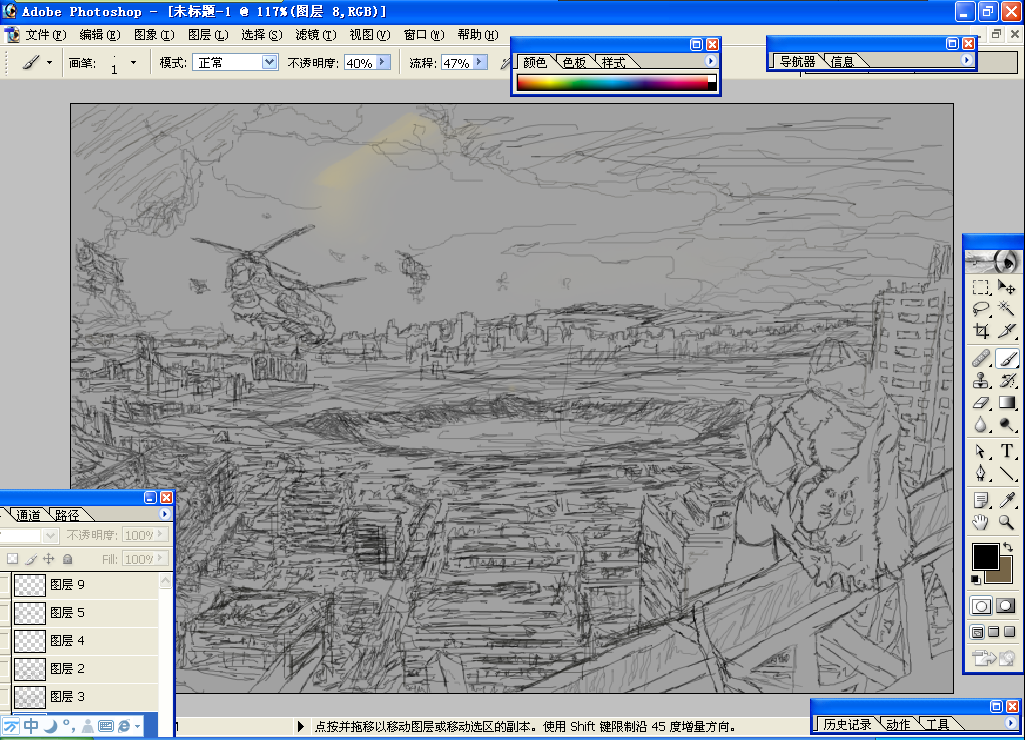Select the Magic Wand tool
1025x740 pixels.
point(1007,309)
